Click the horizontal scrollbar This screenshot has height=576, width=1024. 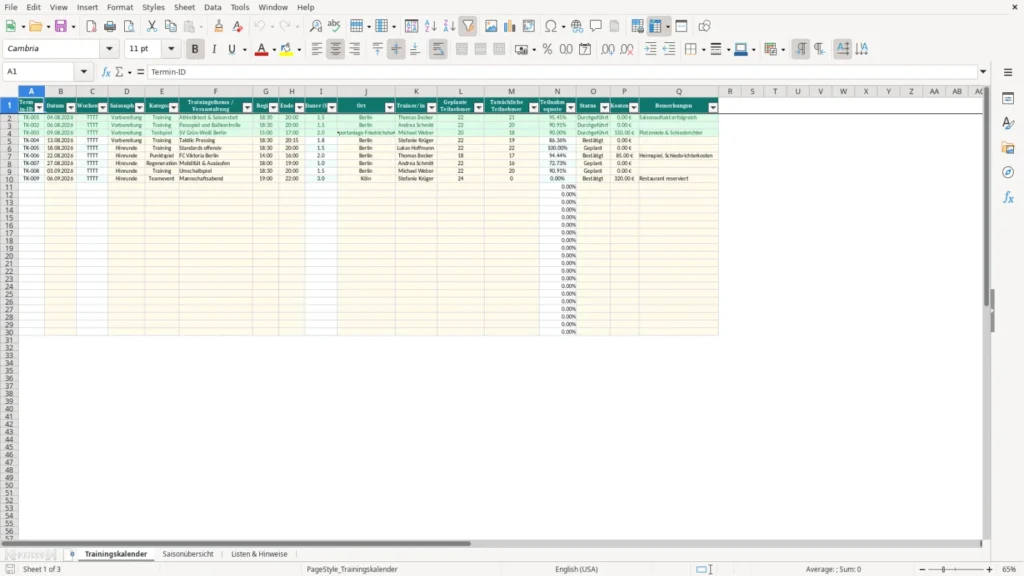pyautogui.click(x=235, y=543)
